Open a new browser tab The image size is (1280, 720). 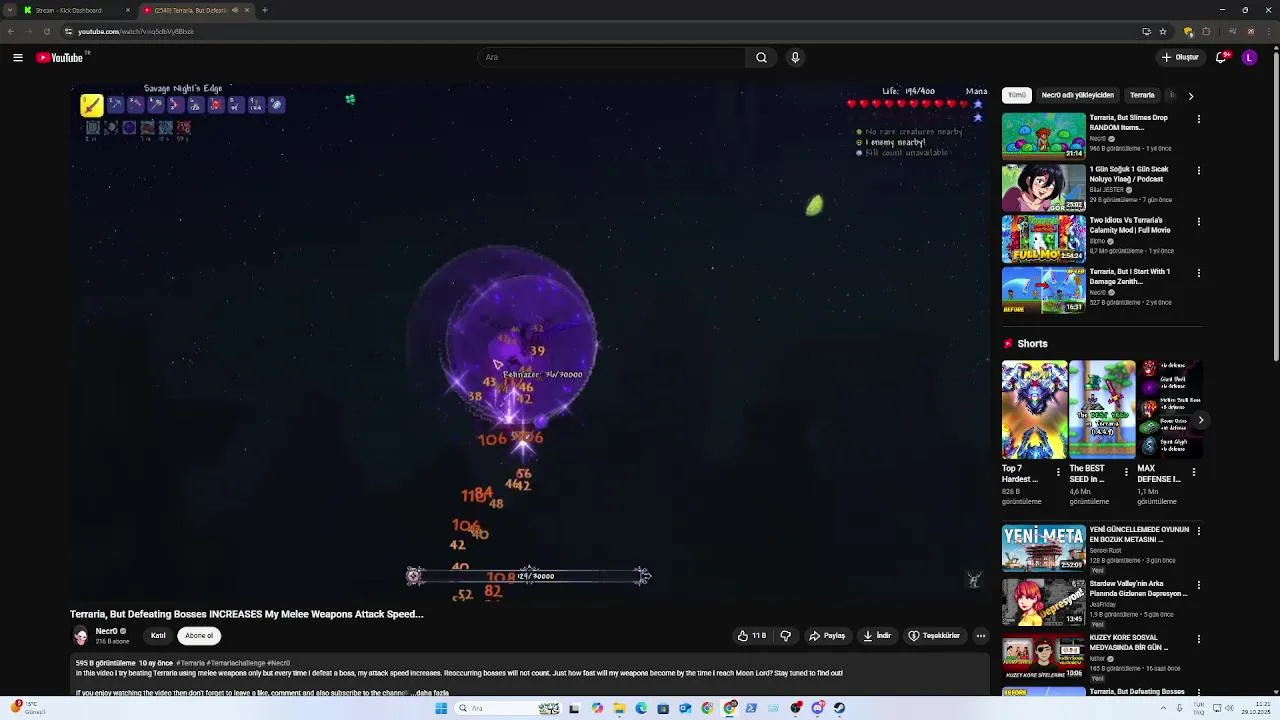point(264,10)
